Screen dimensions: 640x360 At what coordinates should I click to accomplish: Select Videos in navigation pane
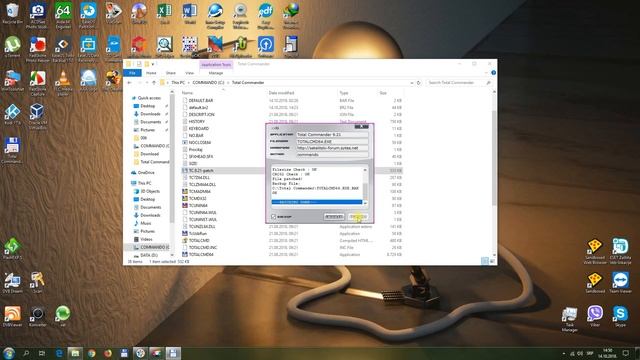click(x=146, y=239)
